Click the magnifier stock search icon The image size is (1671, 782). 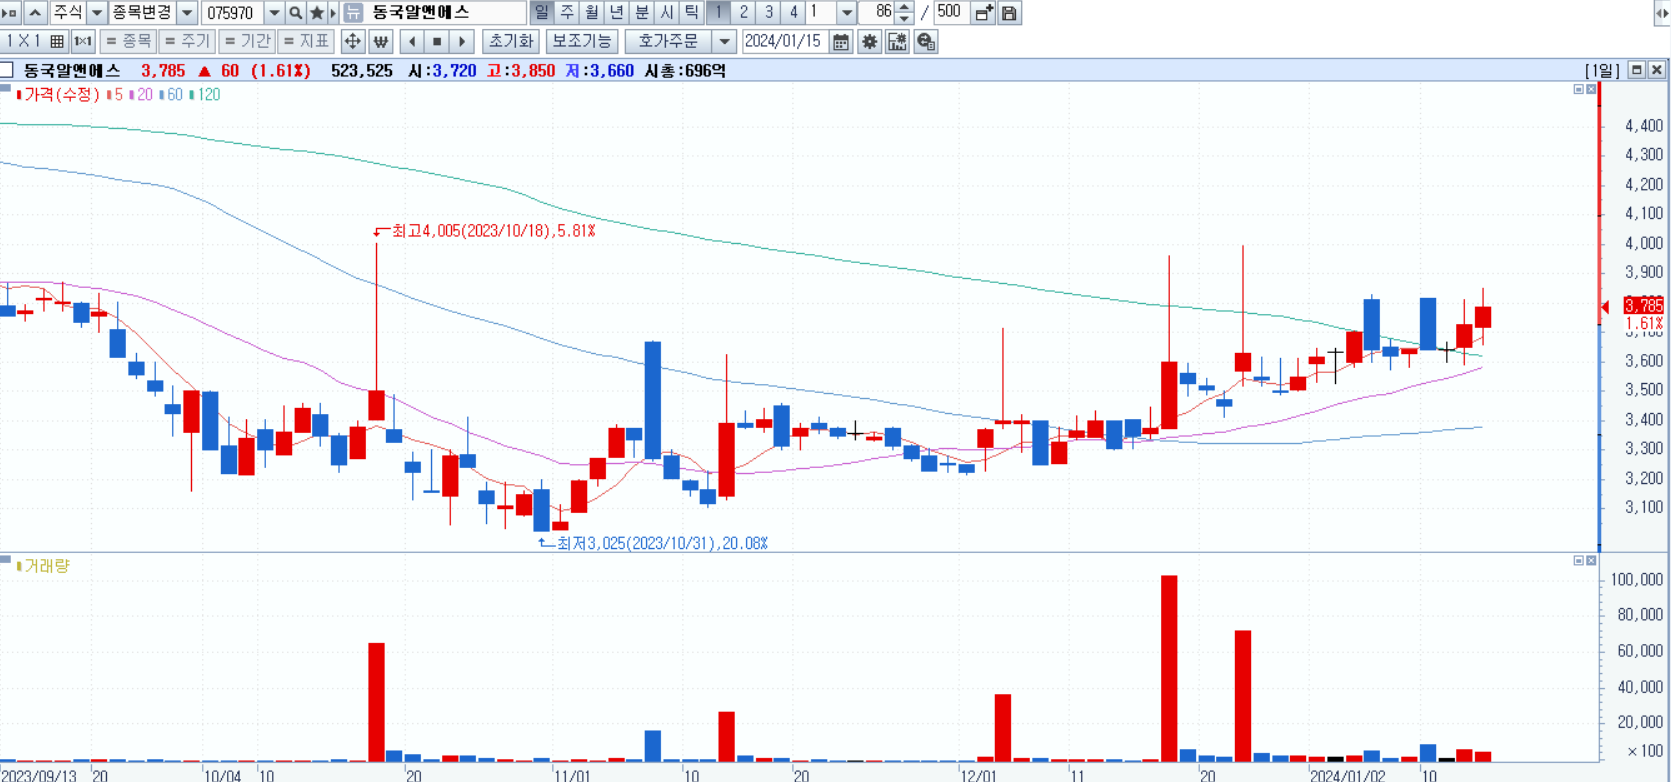click(296, 13)
